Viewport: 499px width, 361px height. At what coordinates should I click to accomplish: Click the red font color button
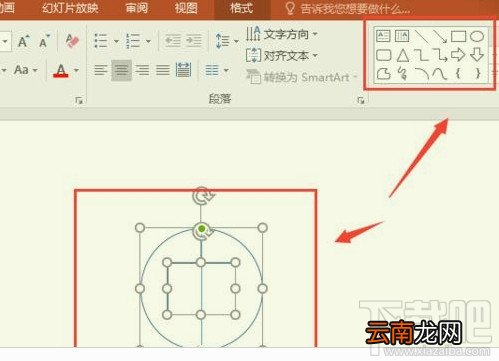pos(61,70)
